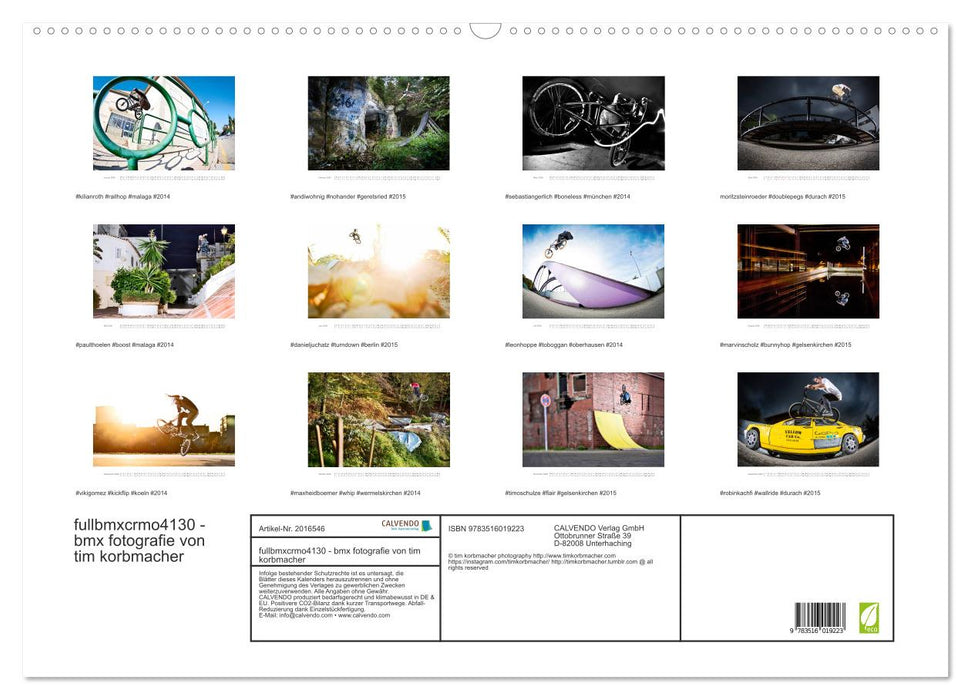View the #sebastiangerlich boneless München image
This screenshot has height=700, width=971.
tap(593, 122)
